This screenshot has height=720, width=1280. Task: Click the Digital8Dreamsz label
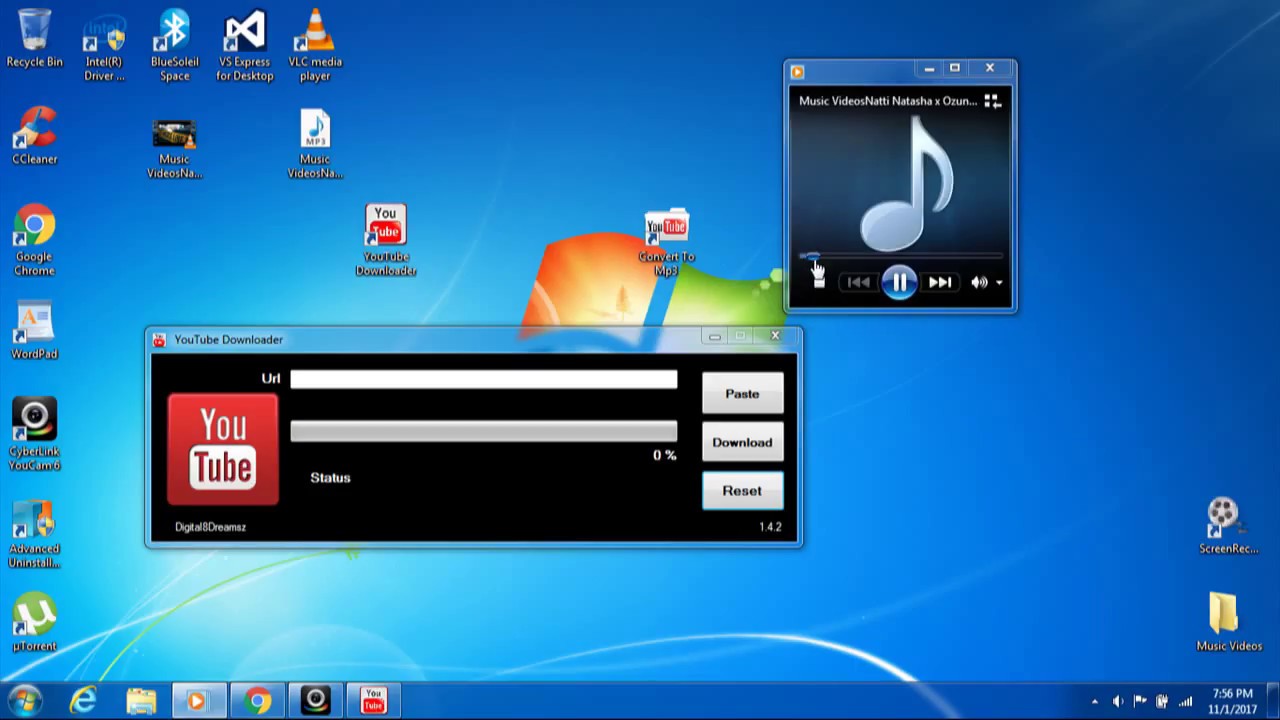click(x=210, y=527)
